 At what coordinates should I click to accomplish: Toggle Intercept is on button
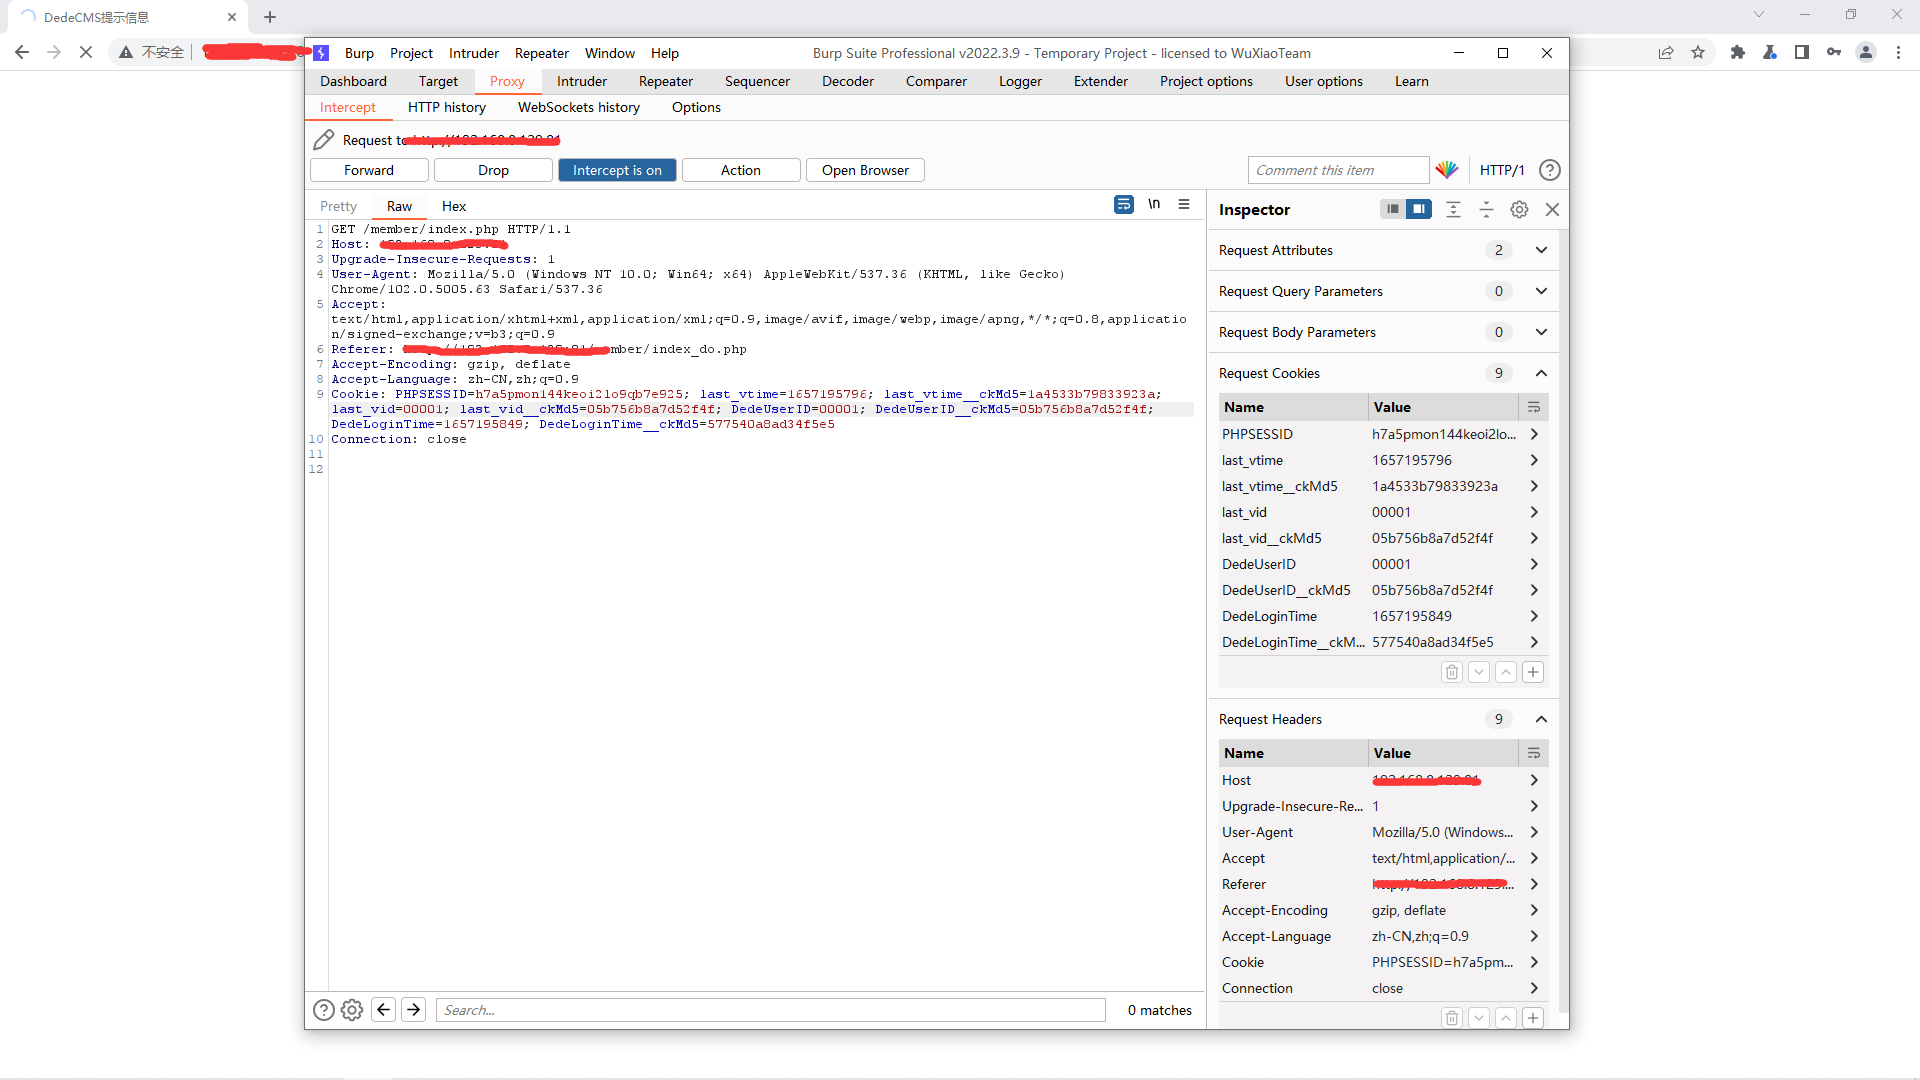617,170
